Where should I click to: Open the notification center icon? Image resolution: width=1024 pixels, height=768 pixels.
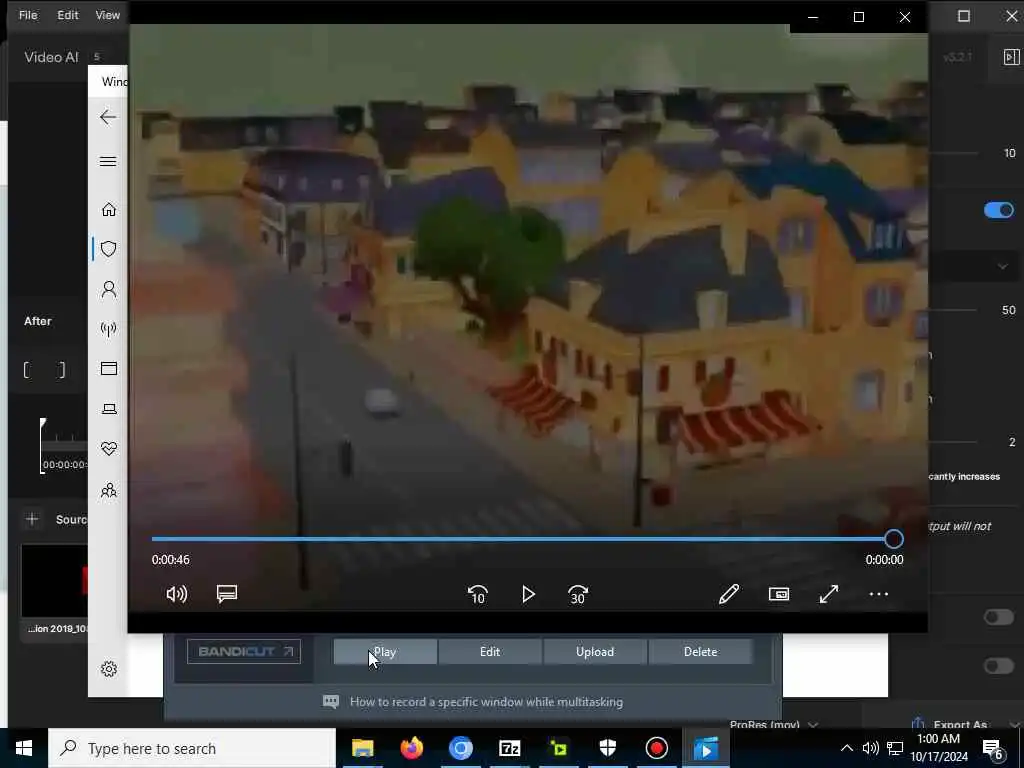tap(992, 749)
